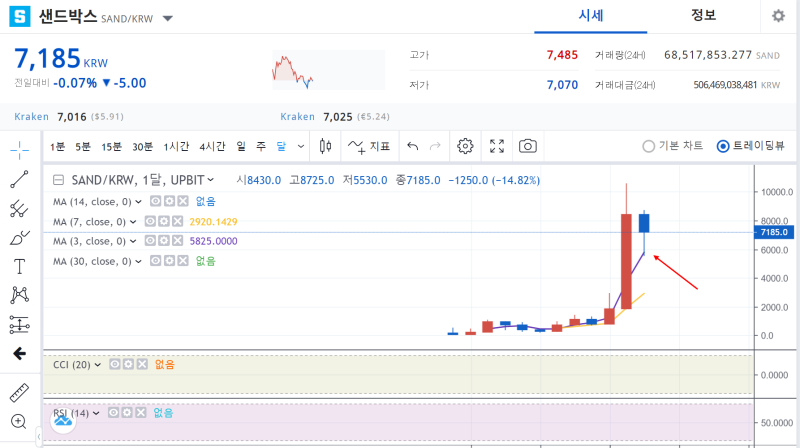Screen dimensions: 800x448
Task: Select the 1시간 timeframe
Action: [176, 147]
